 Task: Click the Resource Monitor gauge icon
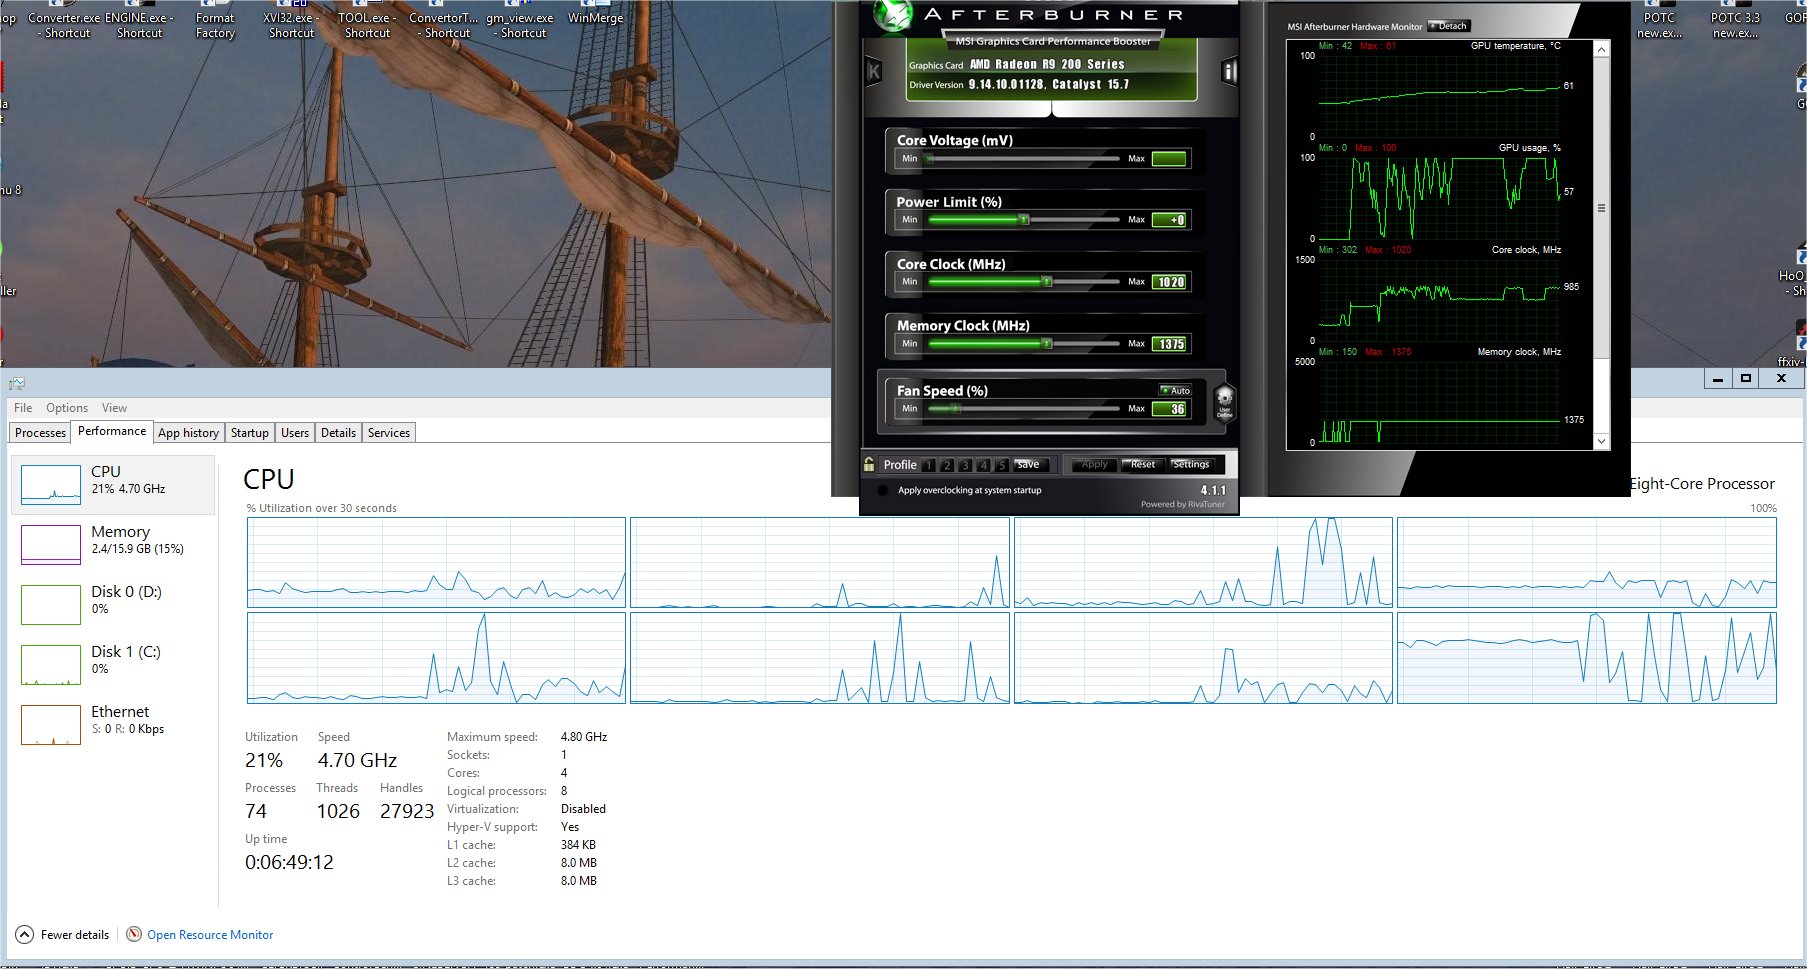point(134,934)
